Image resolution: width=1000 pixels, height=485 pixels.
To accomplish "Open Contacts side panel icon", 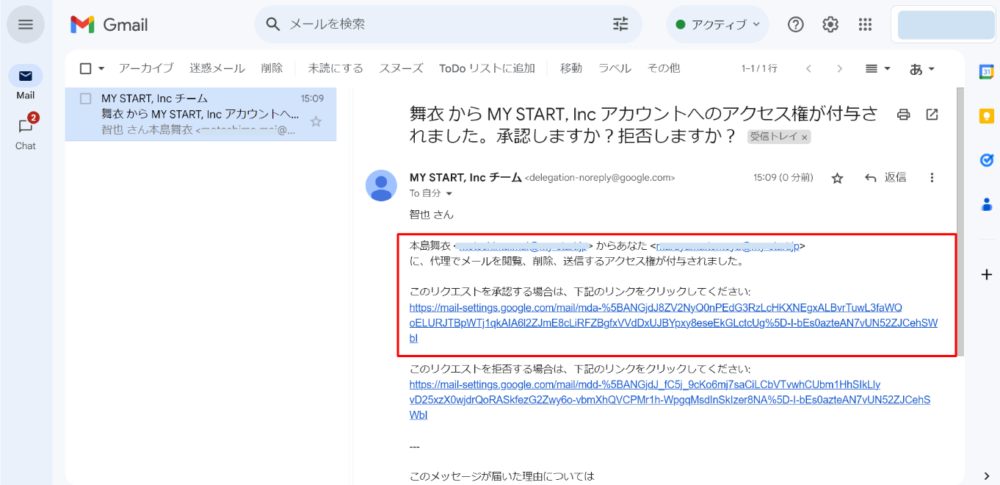I will click(987, 204).
